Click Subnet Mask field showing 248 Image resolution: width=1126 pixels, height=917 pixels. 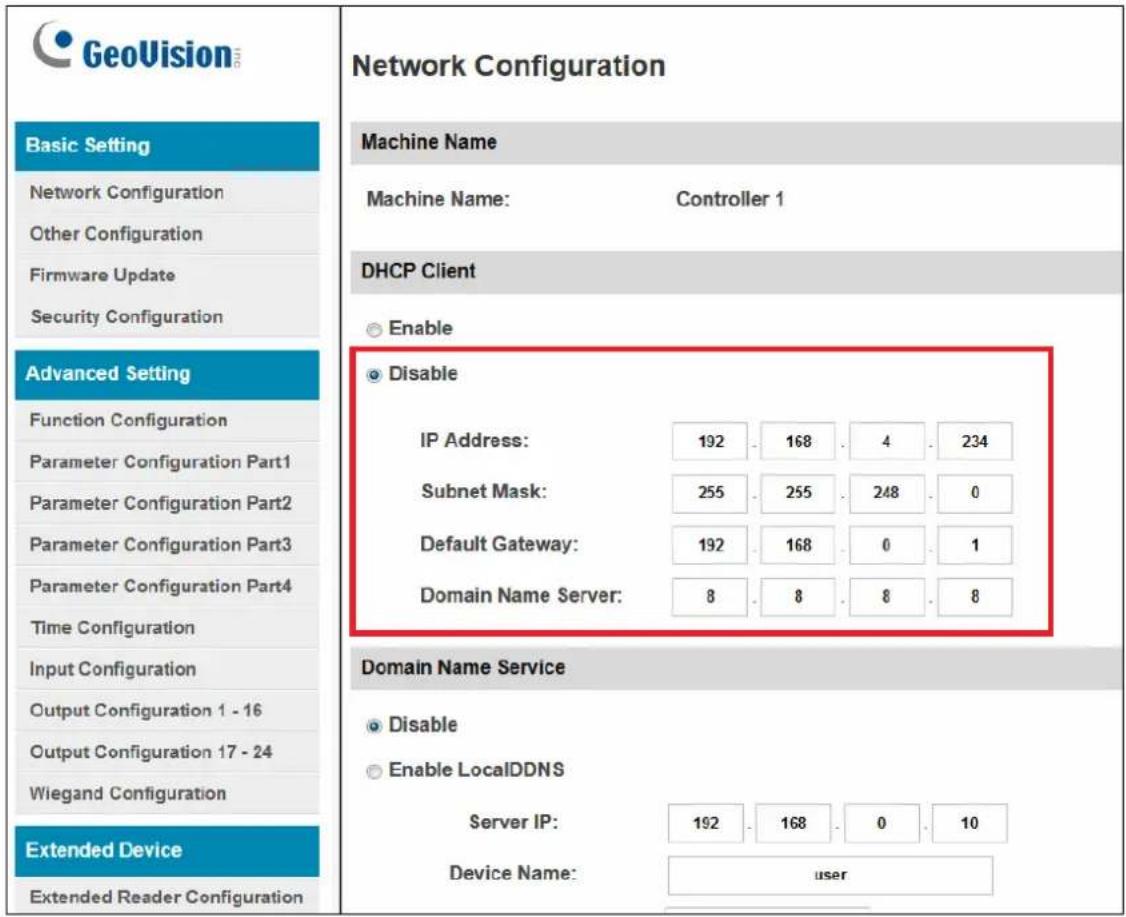tap(886, 493)
